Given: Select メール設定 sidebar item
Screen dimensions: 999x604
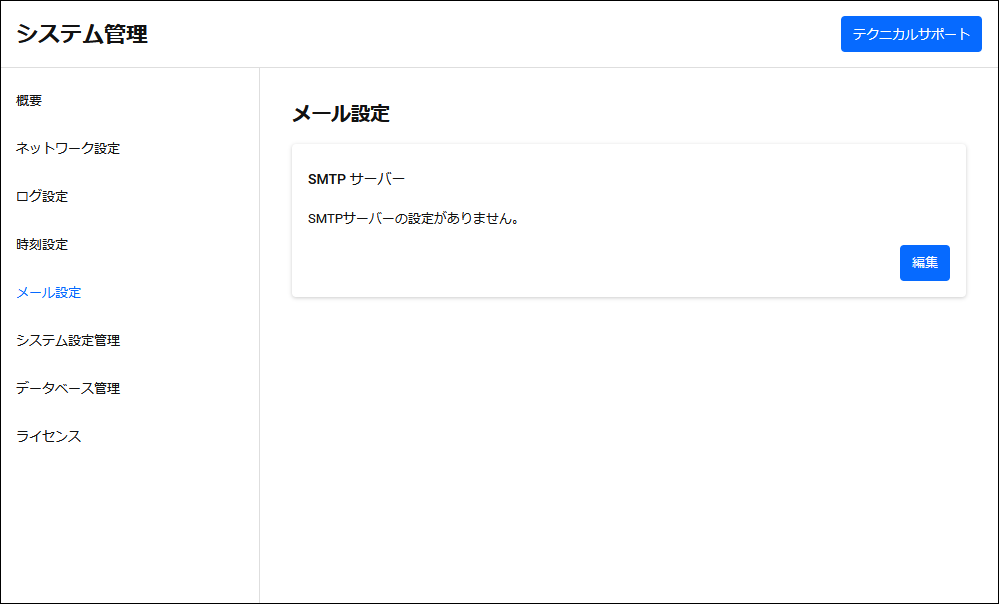Looking at the screenshot, I should click(x=49, y=292).
